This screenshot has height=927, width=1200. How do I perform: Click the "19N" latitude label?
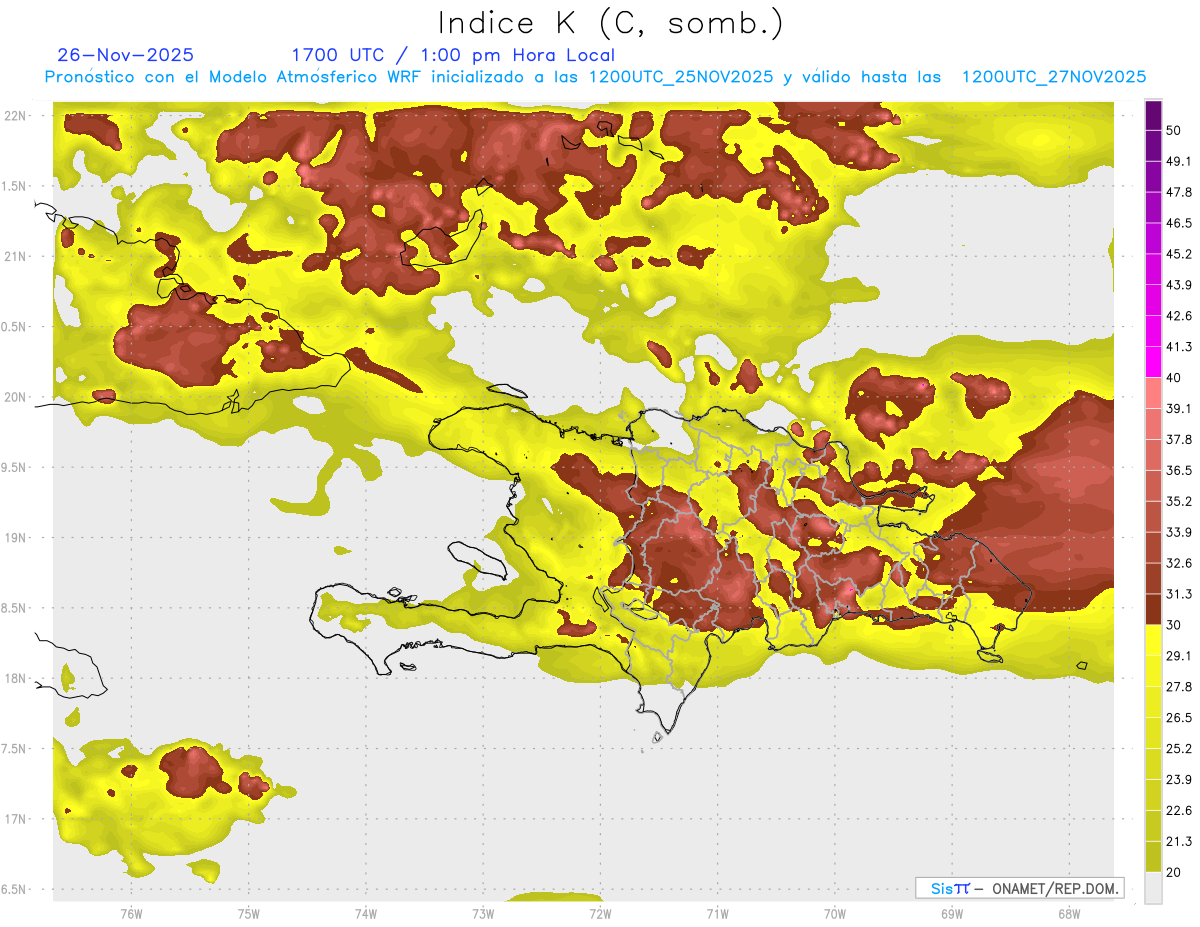pyautogui.click(x=15, y=538)
